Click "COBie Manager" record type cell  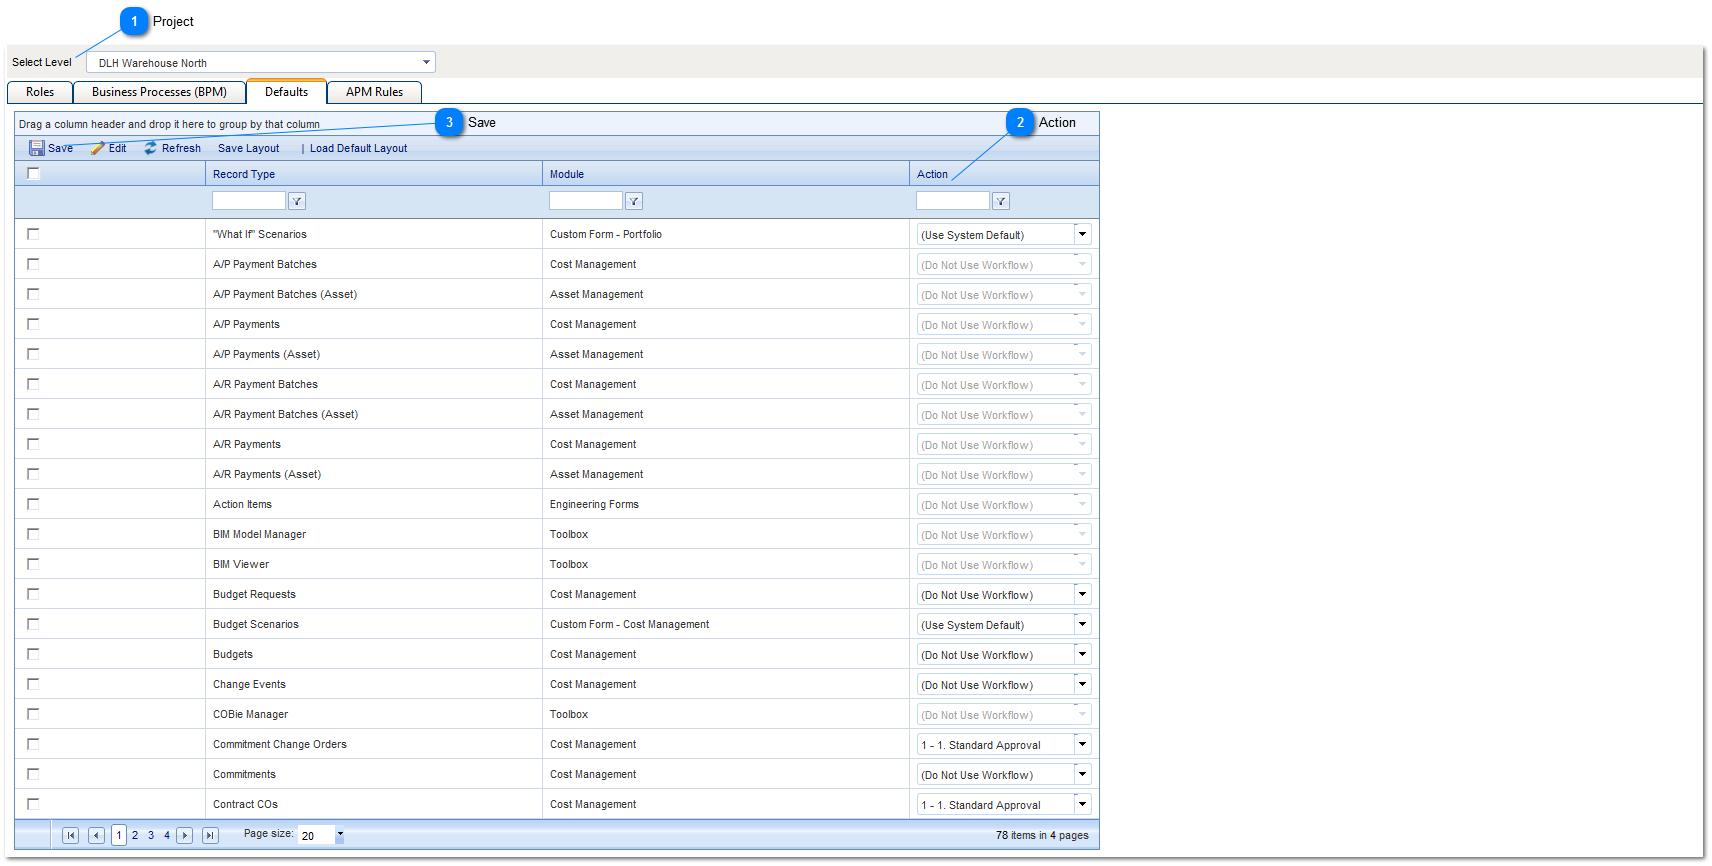(x=250, y=714)
